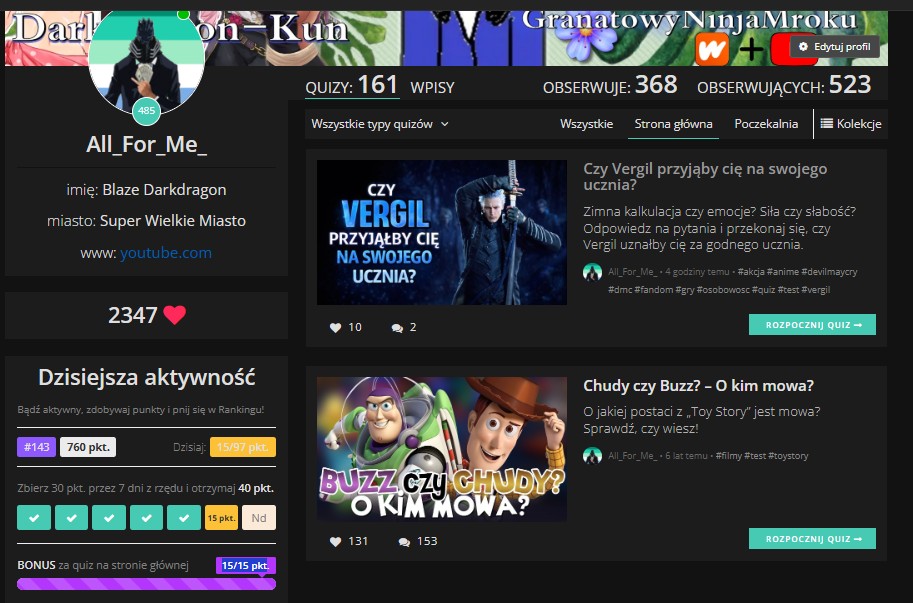Click the Wattpad logo icon in the banner
913x603 pixels.
[x=711, y=48]
